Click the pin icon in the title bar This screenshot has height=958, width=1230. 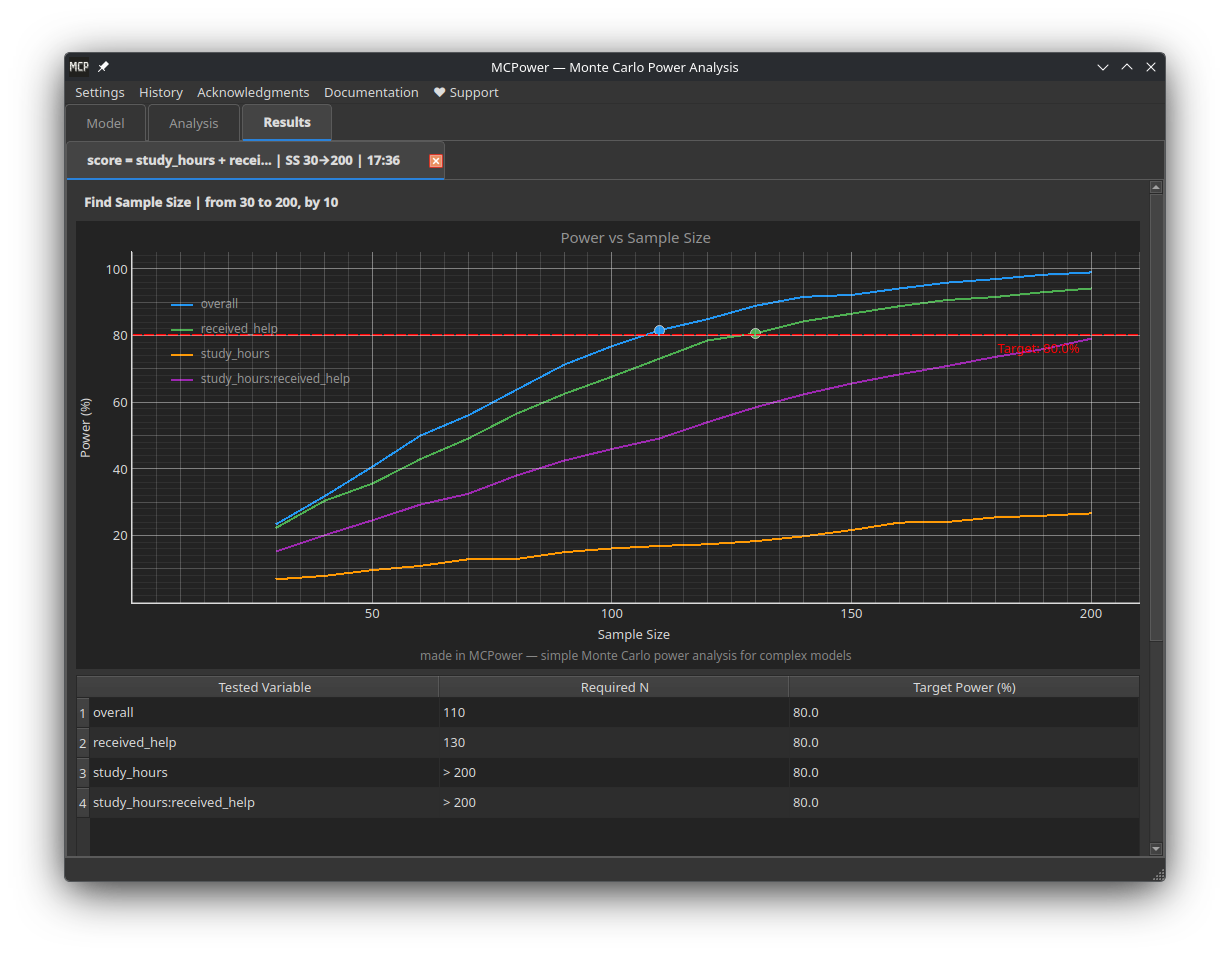(102, 67)
